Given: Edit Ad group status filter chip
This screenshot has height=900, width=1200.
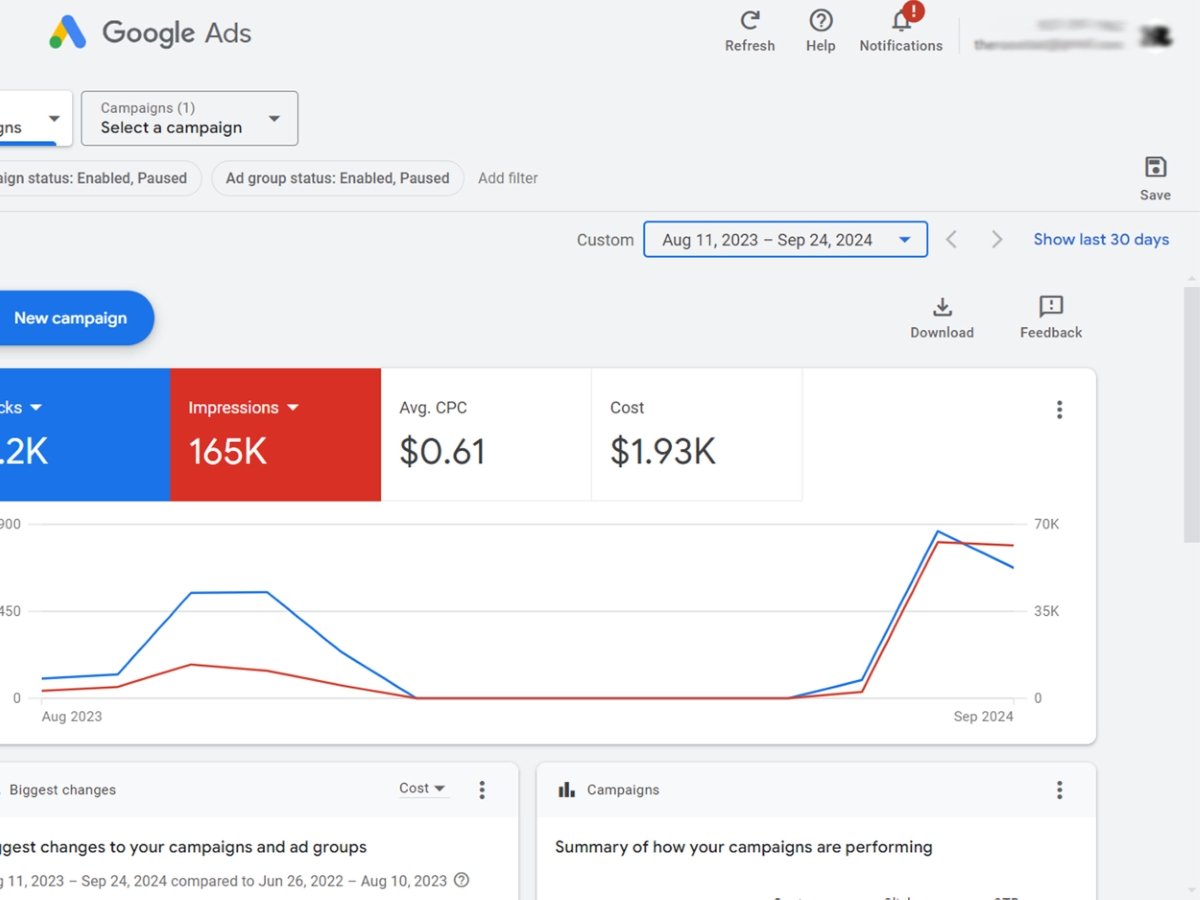Looking at the screenshot, I should click(x=338, y=178).
